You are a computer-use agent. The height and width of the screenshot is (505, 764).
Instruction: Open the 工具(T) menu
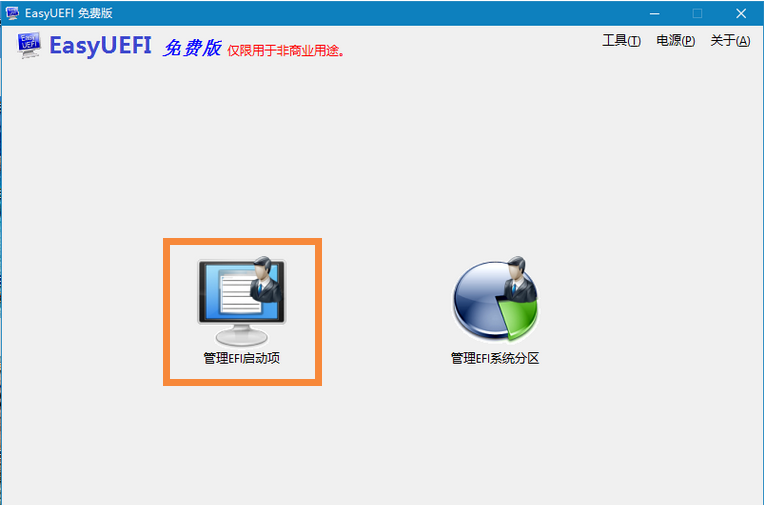click(621, 40)
